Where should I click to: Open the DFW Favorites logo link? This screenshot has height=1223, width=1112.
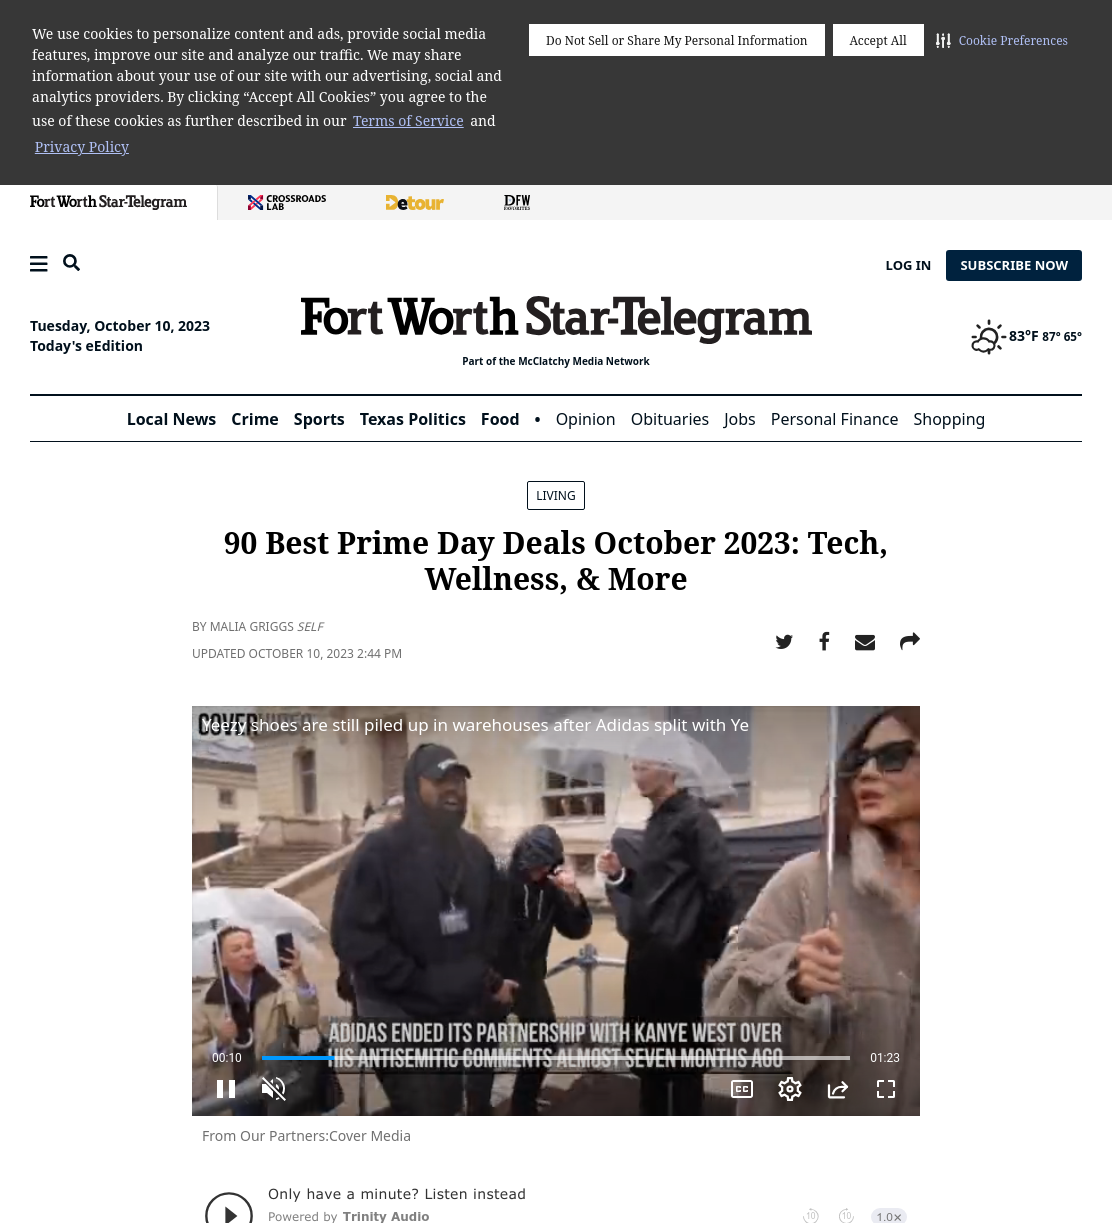click(x=517, y=202)
